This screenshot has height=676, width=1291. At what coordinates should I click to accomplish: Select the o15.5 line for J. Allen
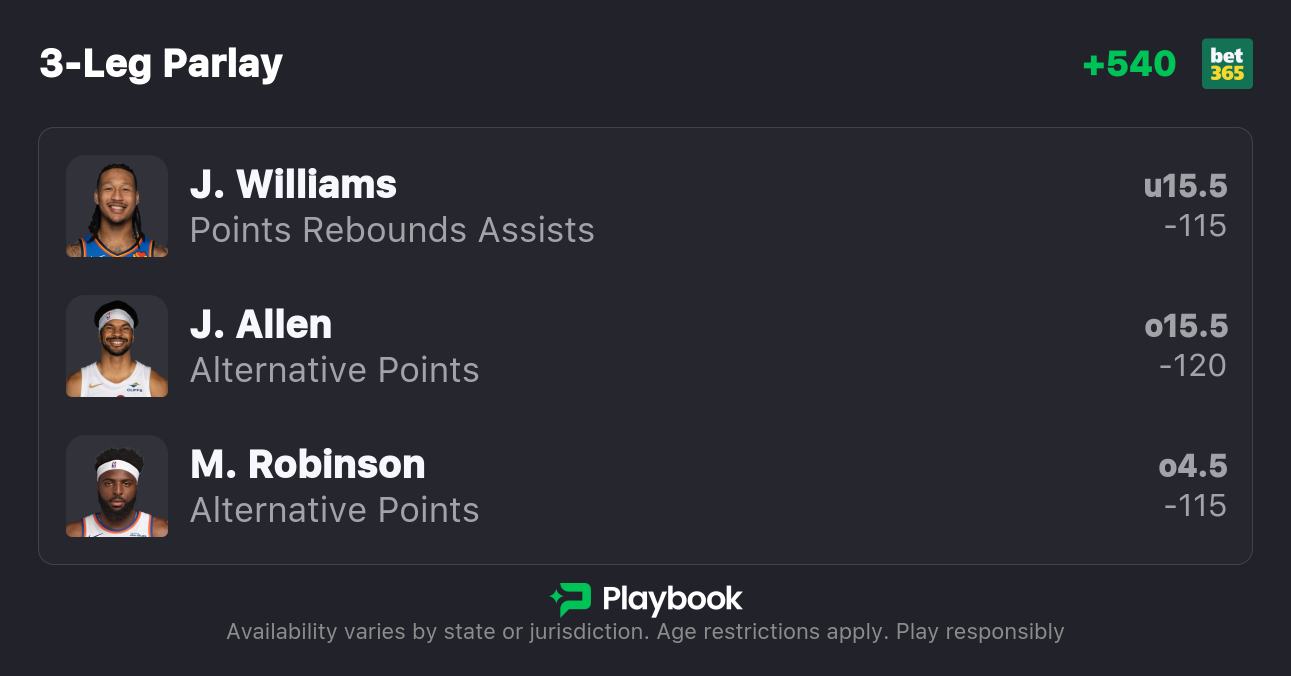click(1185, 326)
